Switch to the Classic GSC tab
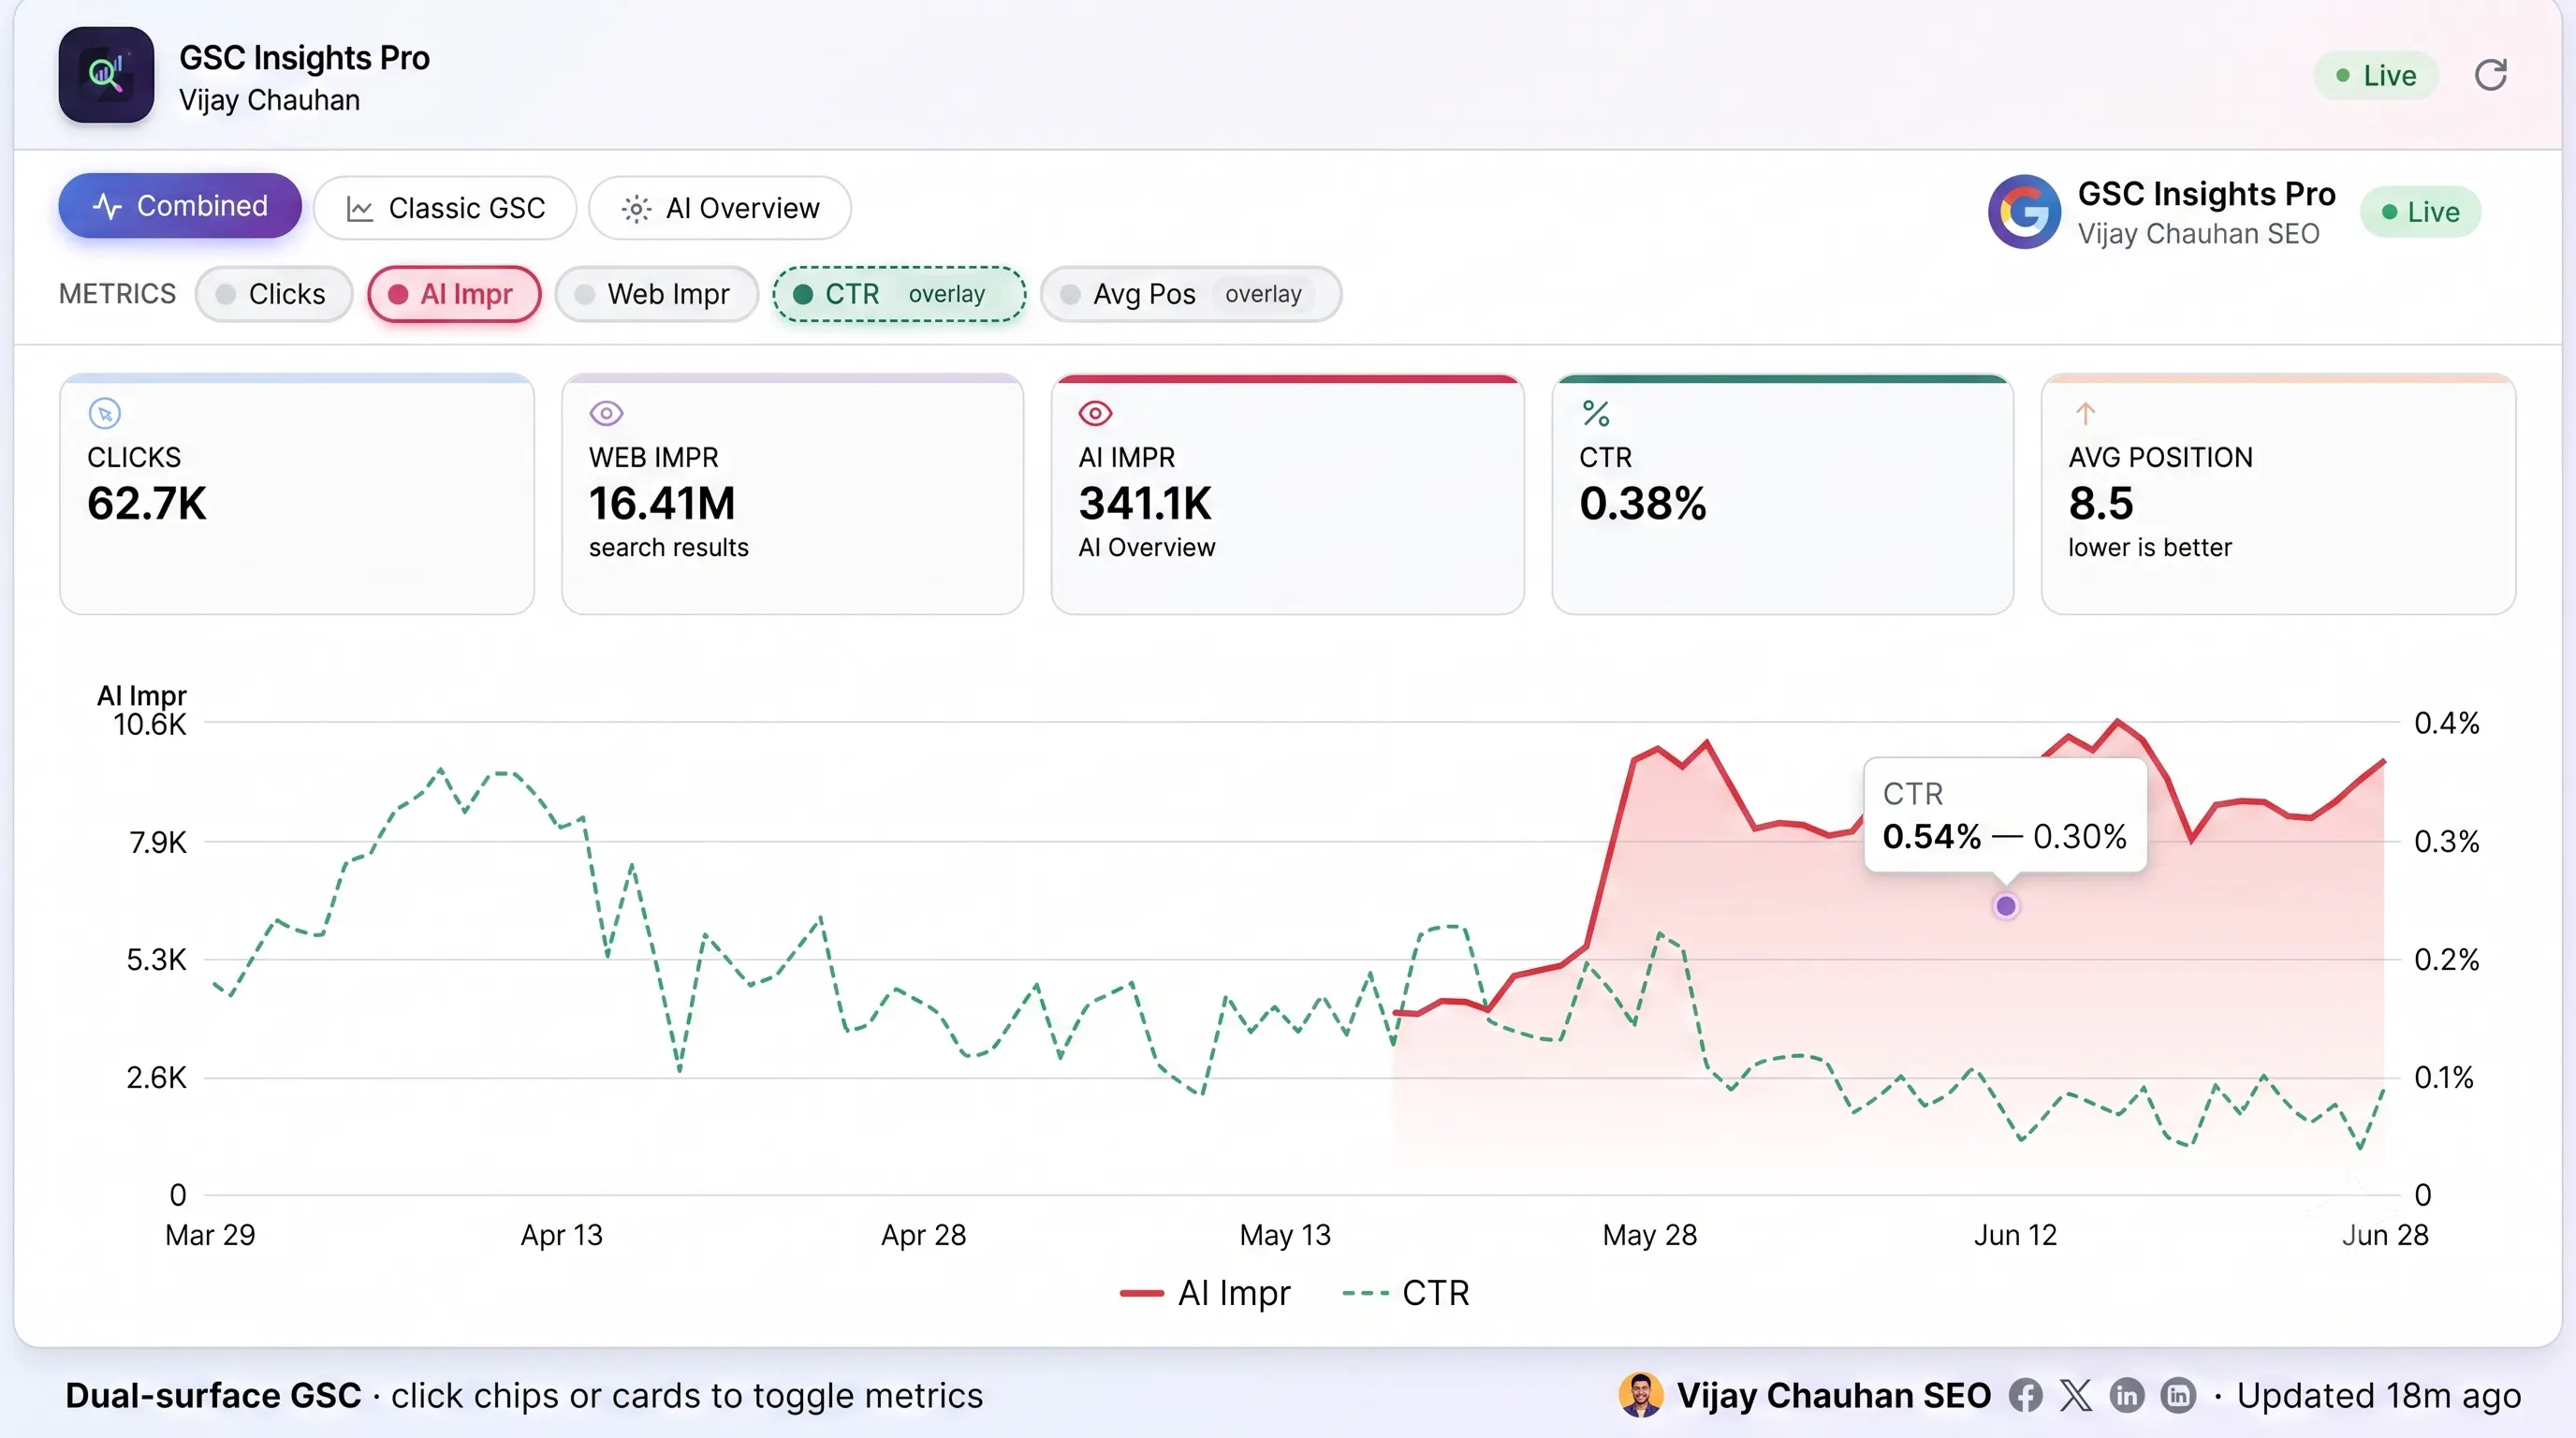Image resolution: width=2576 pixels, height=1438 pixels. coord(445,208)
